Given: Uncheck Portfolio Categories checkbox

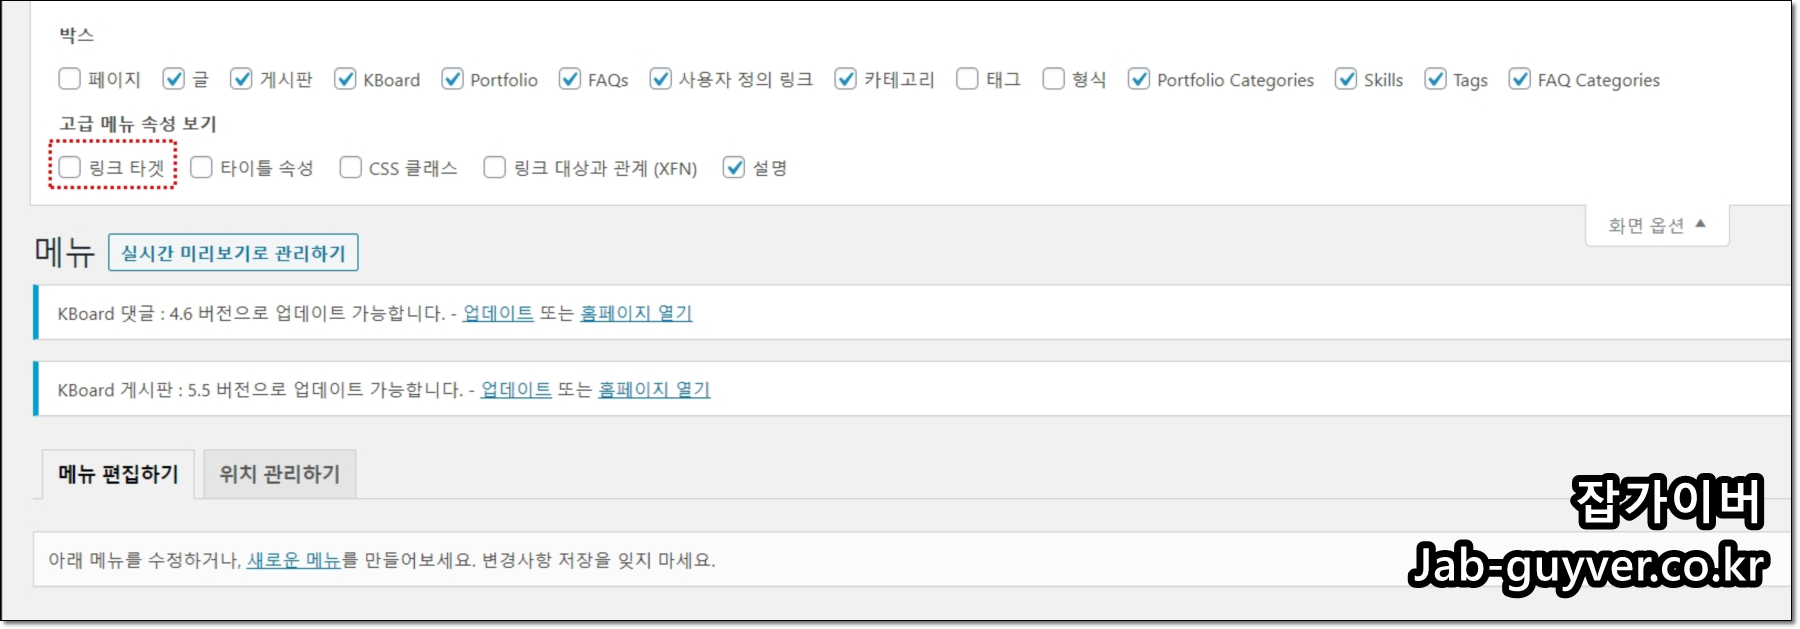Looking at the screenshot, I should [x=1139, y=78].
